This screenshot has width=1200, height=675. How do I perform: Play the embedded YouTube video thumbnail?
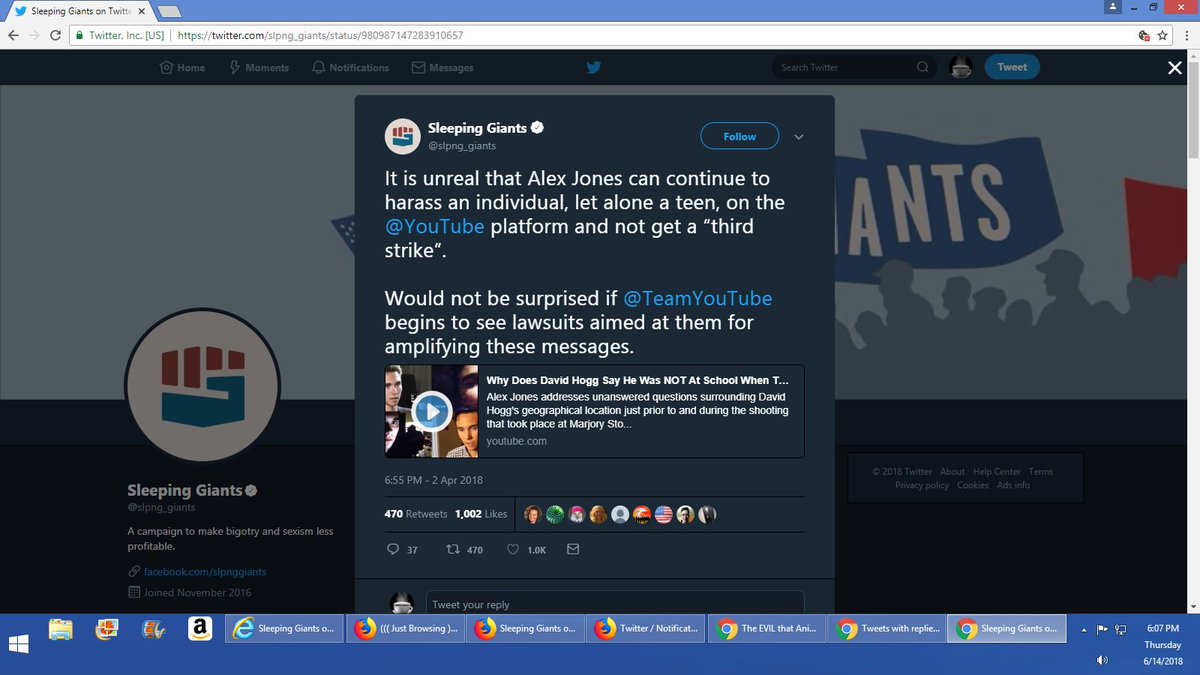point(432,411)
